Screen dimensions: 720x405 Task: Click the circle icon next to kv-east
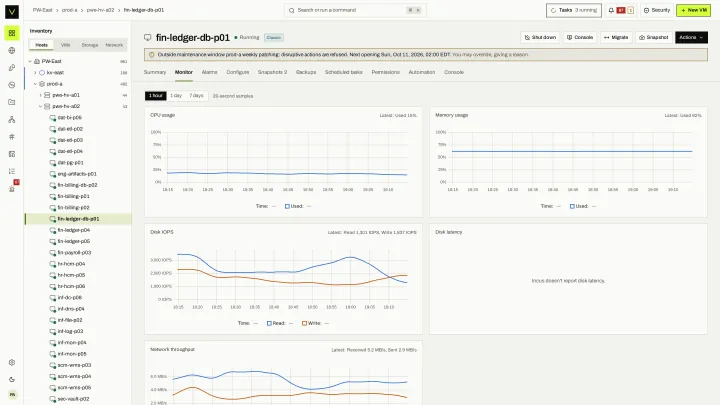click(x=42, y=73)
